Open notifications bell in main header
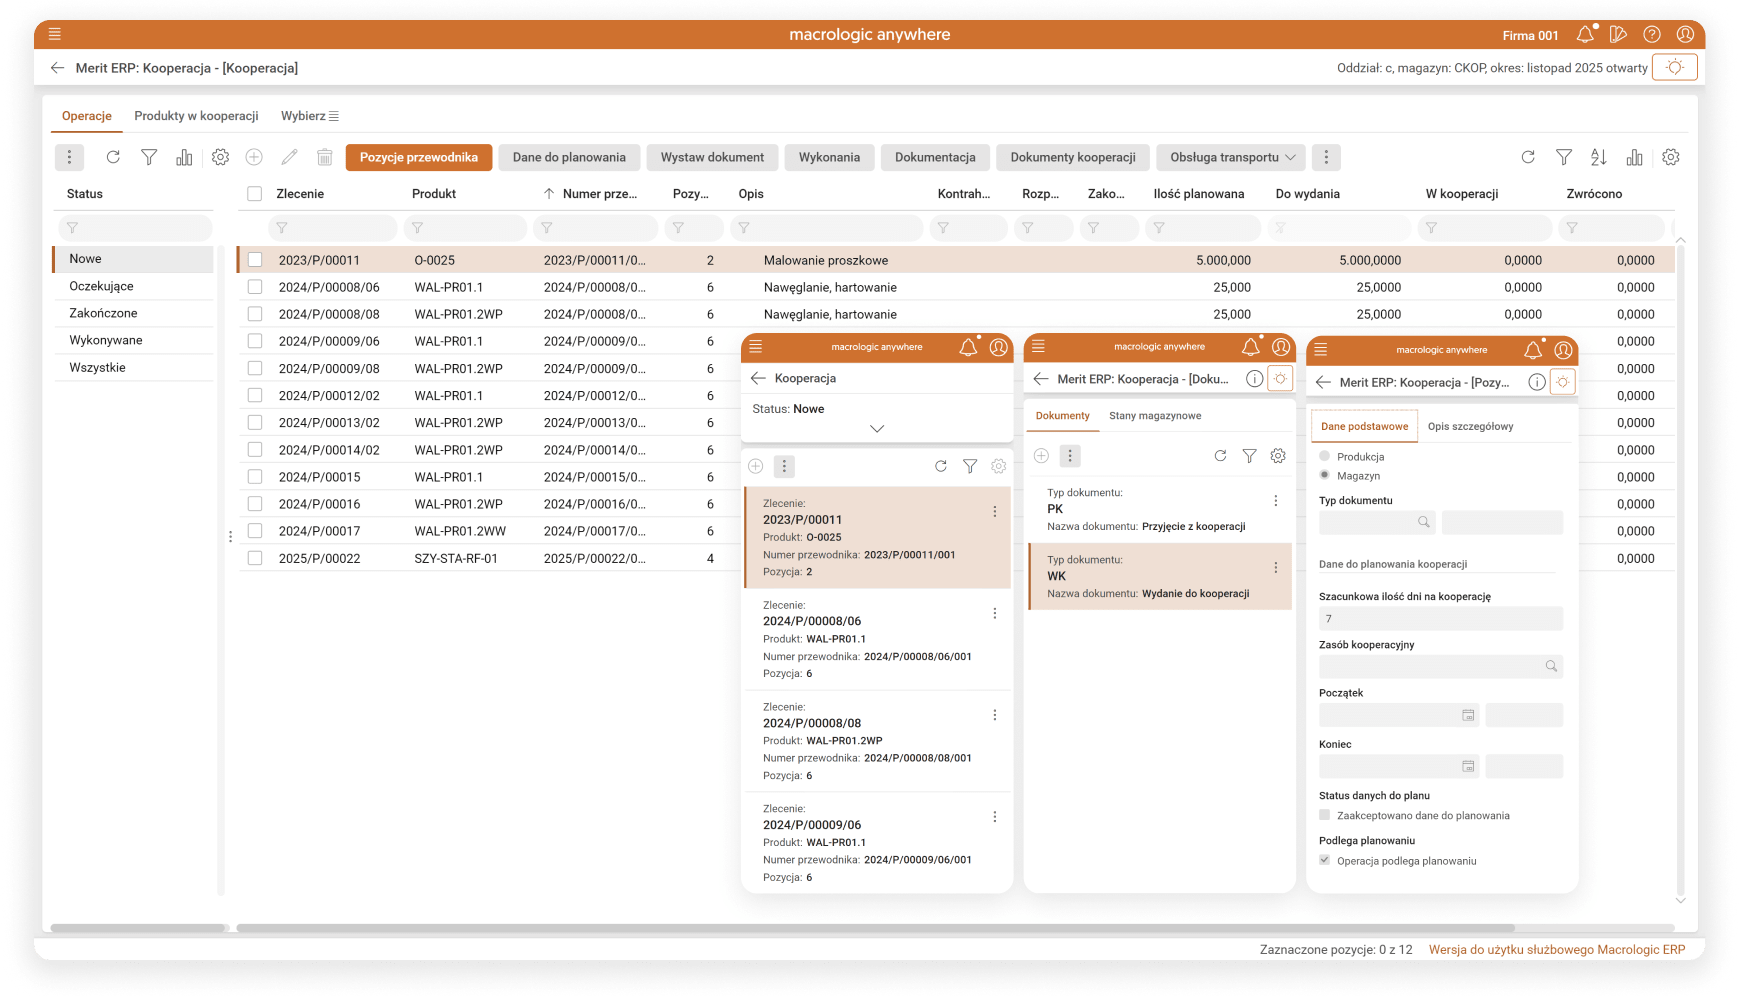 (1585, 35)
